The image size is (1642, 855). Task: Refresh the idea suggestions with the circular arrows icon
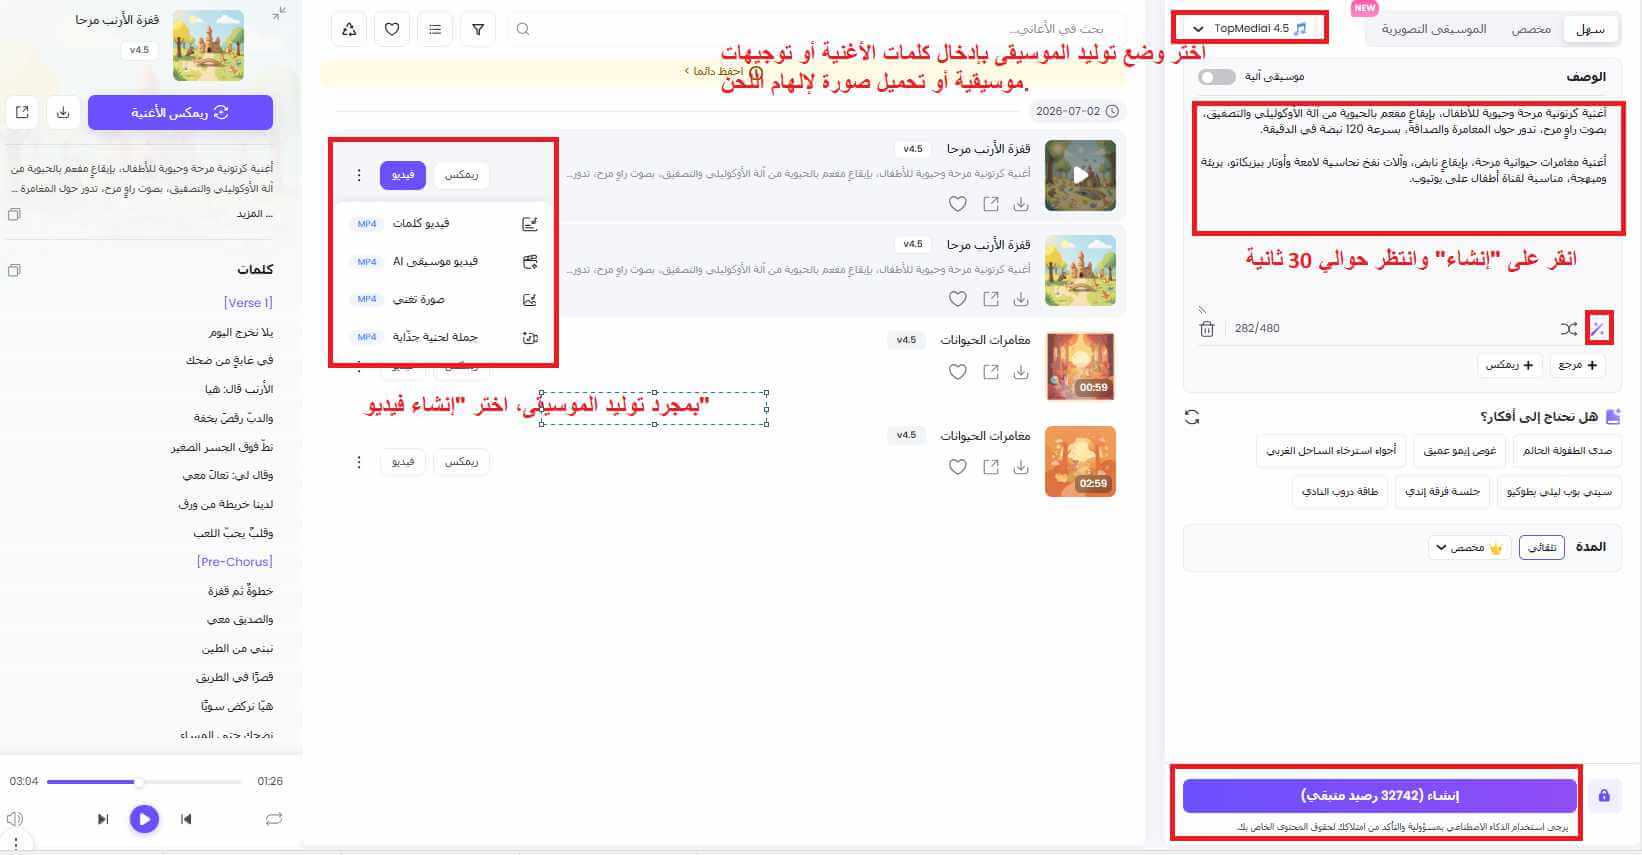[1192, 417]
